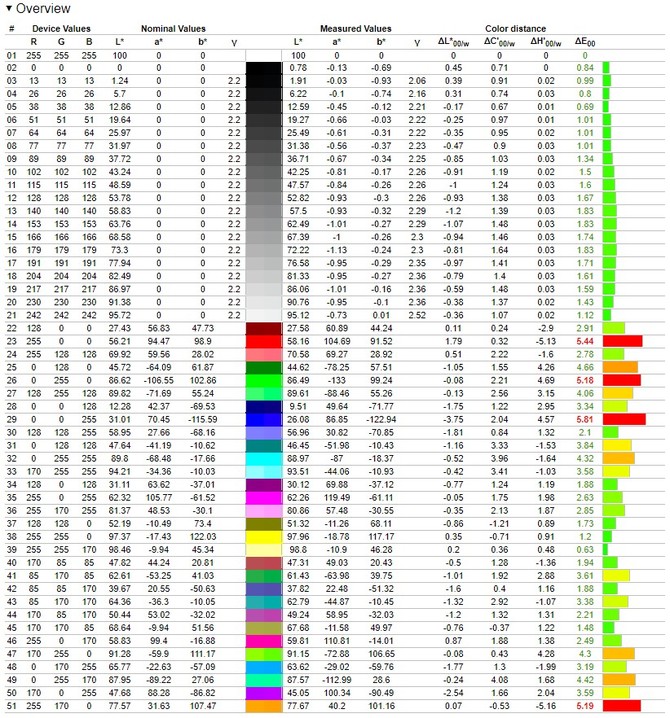This screenshot has height=718, width=670.
Task: Click the Color distance column group header
Action: coord(515,28)
